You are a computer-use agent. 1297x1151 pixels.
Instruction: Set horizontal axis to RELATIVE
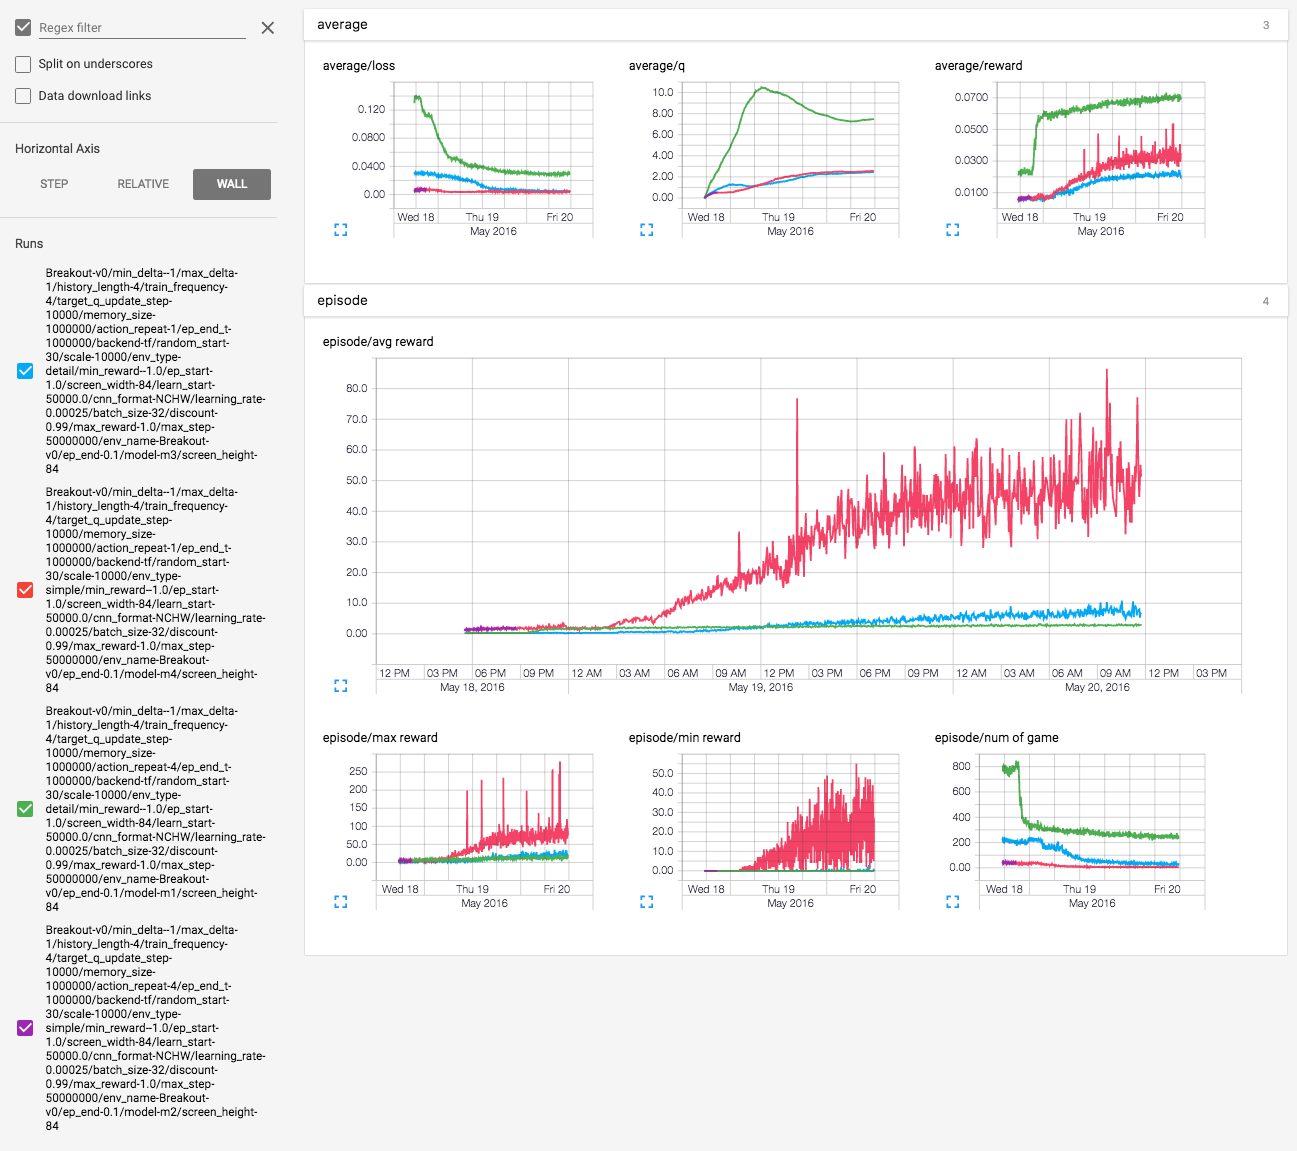143,184
